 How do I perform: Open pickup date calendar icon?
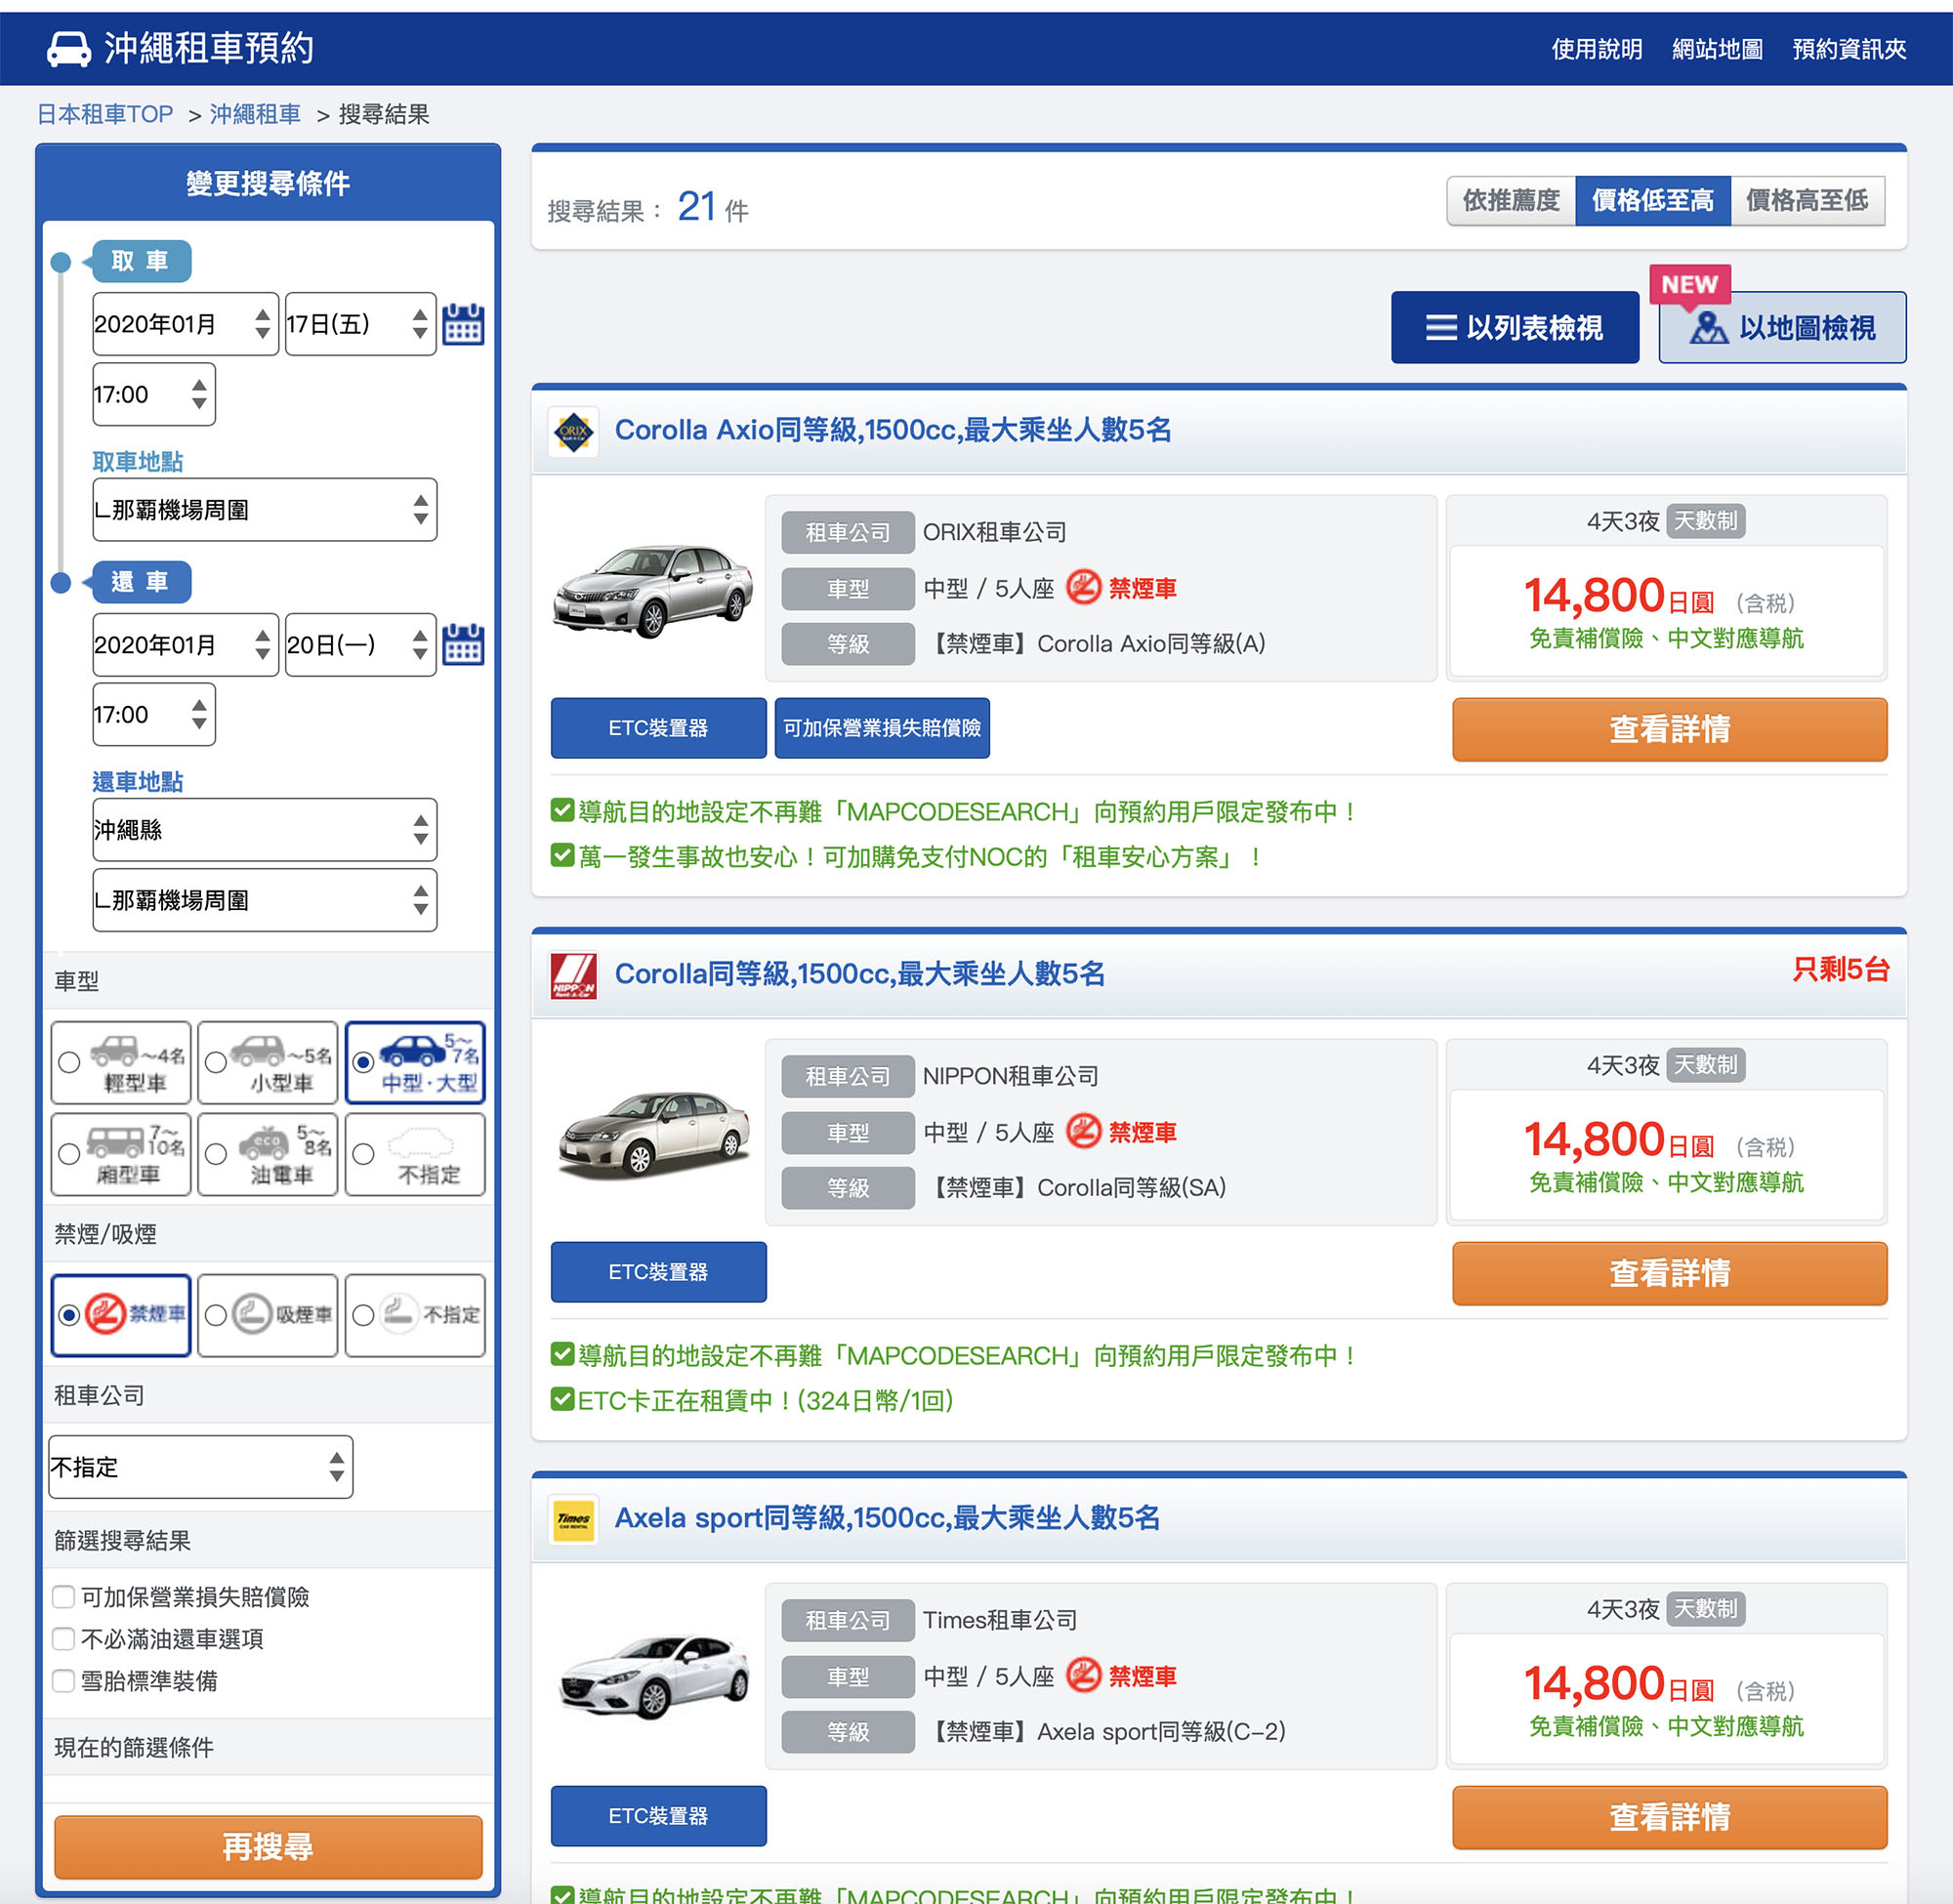click(463, 324)
